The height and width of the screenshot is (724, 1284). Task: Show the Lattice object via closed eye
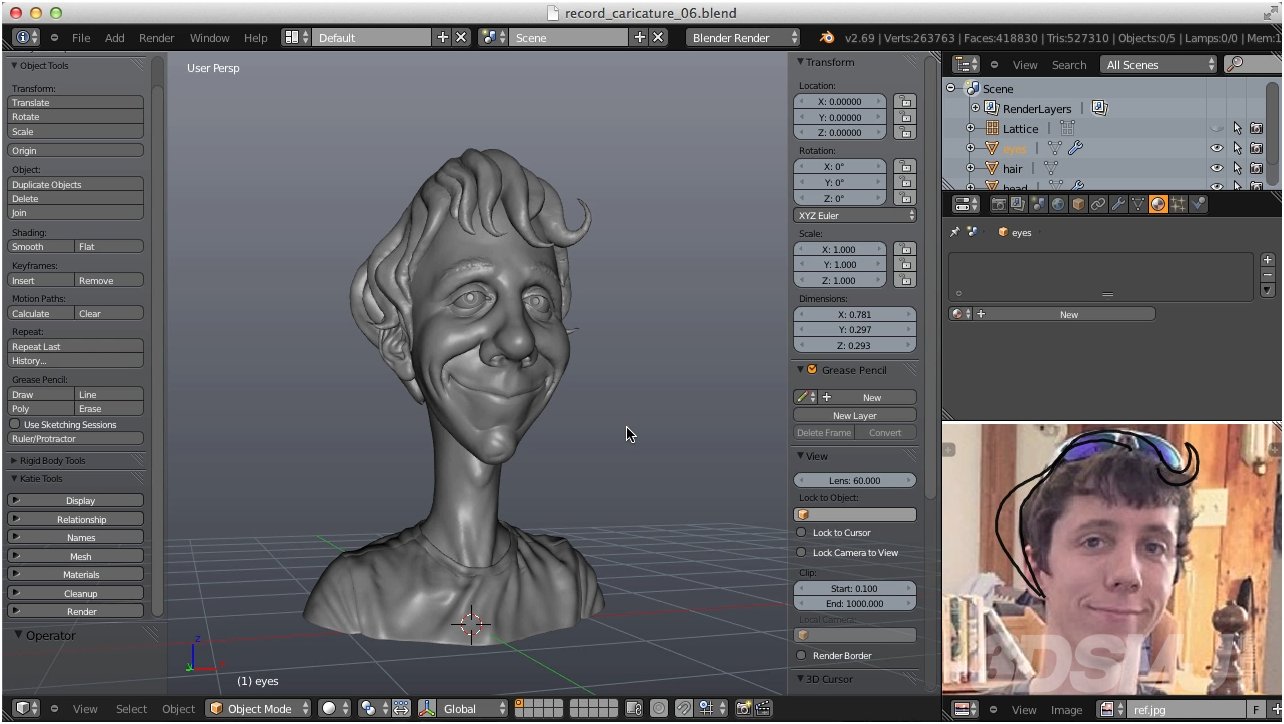(x=1217, y=128)
